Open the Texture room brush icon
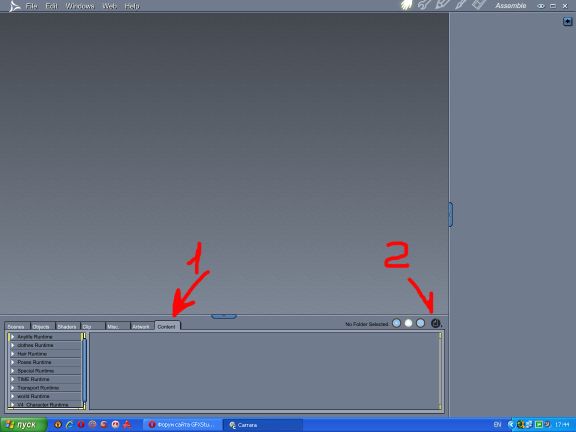This screenshot has height=432, width=576. pos(461,5)
